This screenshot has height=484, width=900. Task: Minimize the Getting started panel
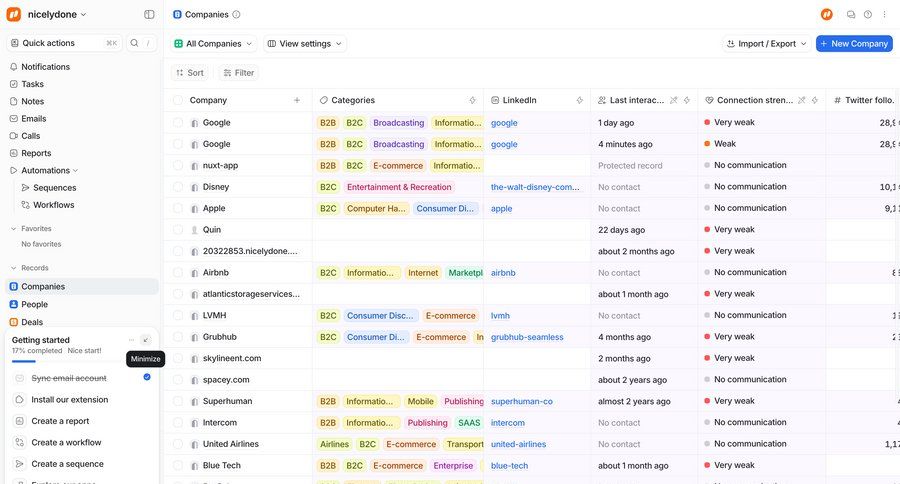146,340
